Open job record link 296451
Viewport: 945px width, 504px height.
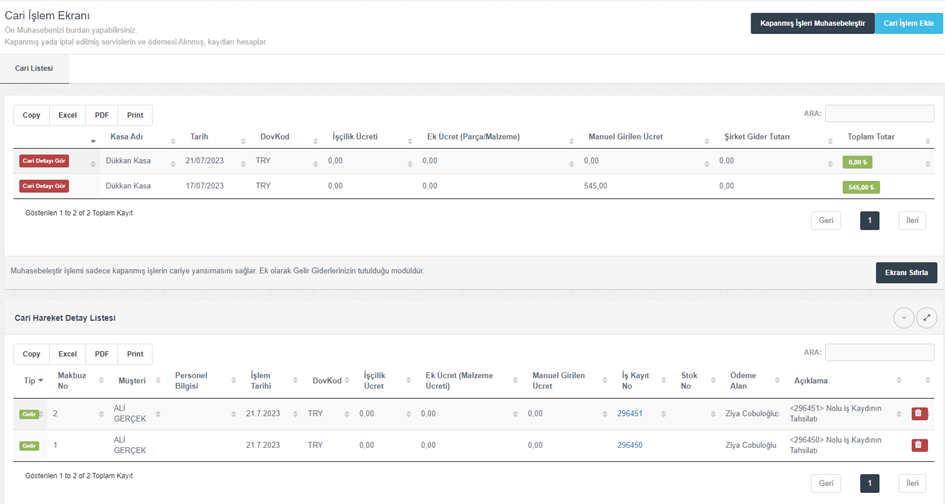coord(629,414)
